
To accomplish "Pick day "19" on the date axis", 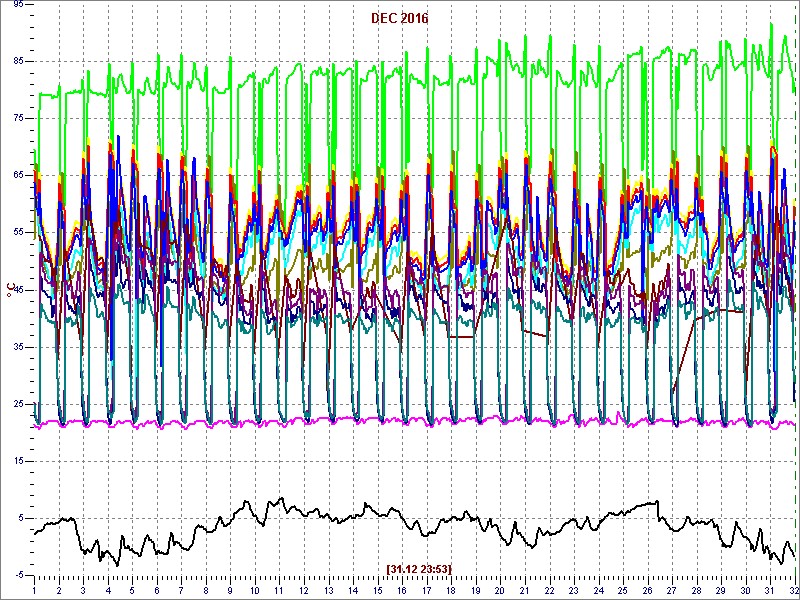I will pos(475,590).
